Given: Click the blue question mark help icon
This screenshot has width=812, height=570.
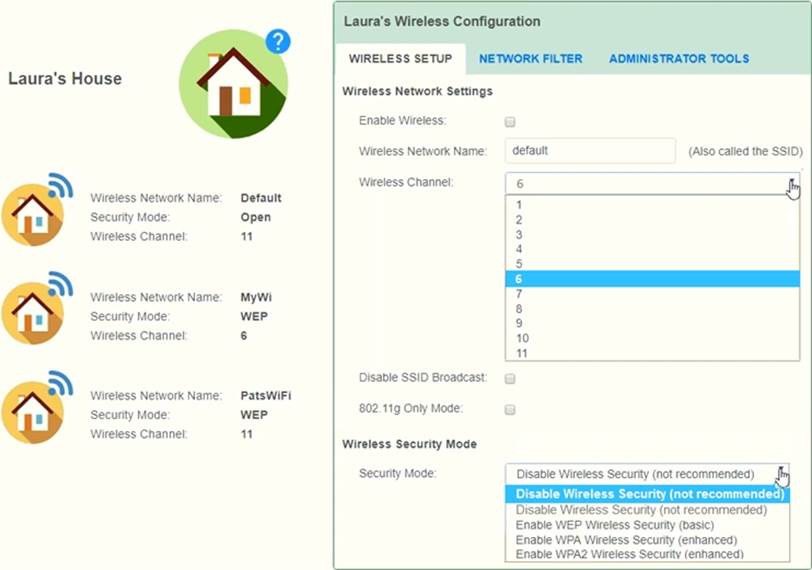Looking at the screenshot, I should pyautogui.click(x=277, y=41).
